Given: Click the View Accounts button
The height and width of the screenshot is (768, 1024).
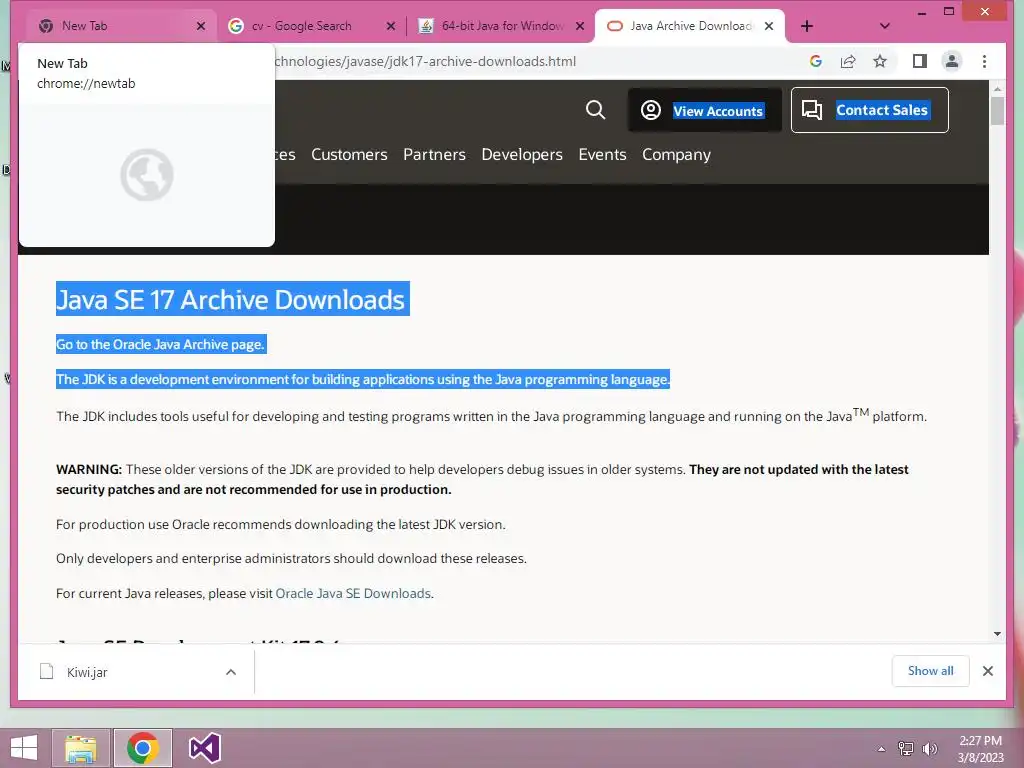Looking at the screenshot, I should click(x=705, y=110).
